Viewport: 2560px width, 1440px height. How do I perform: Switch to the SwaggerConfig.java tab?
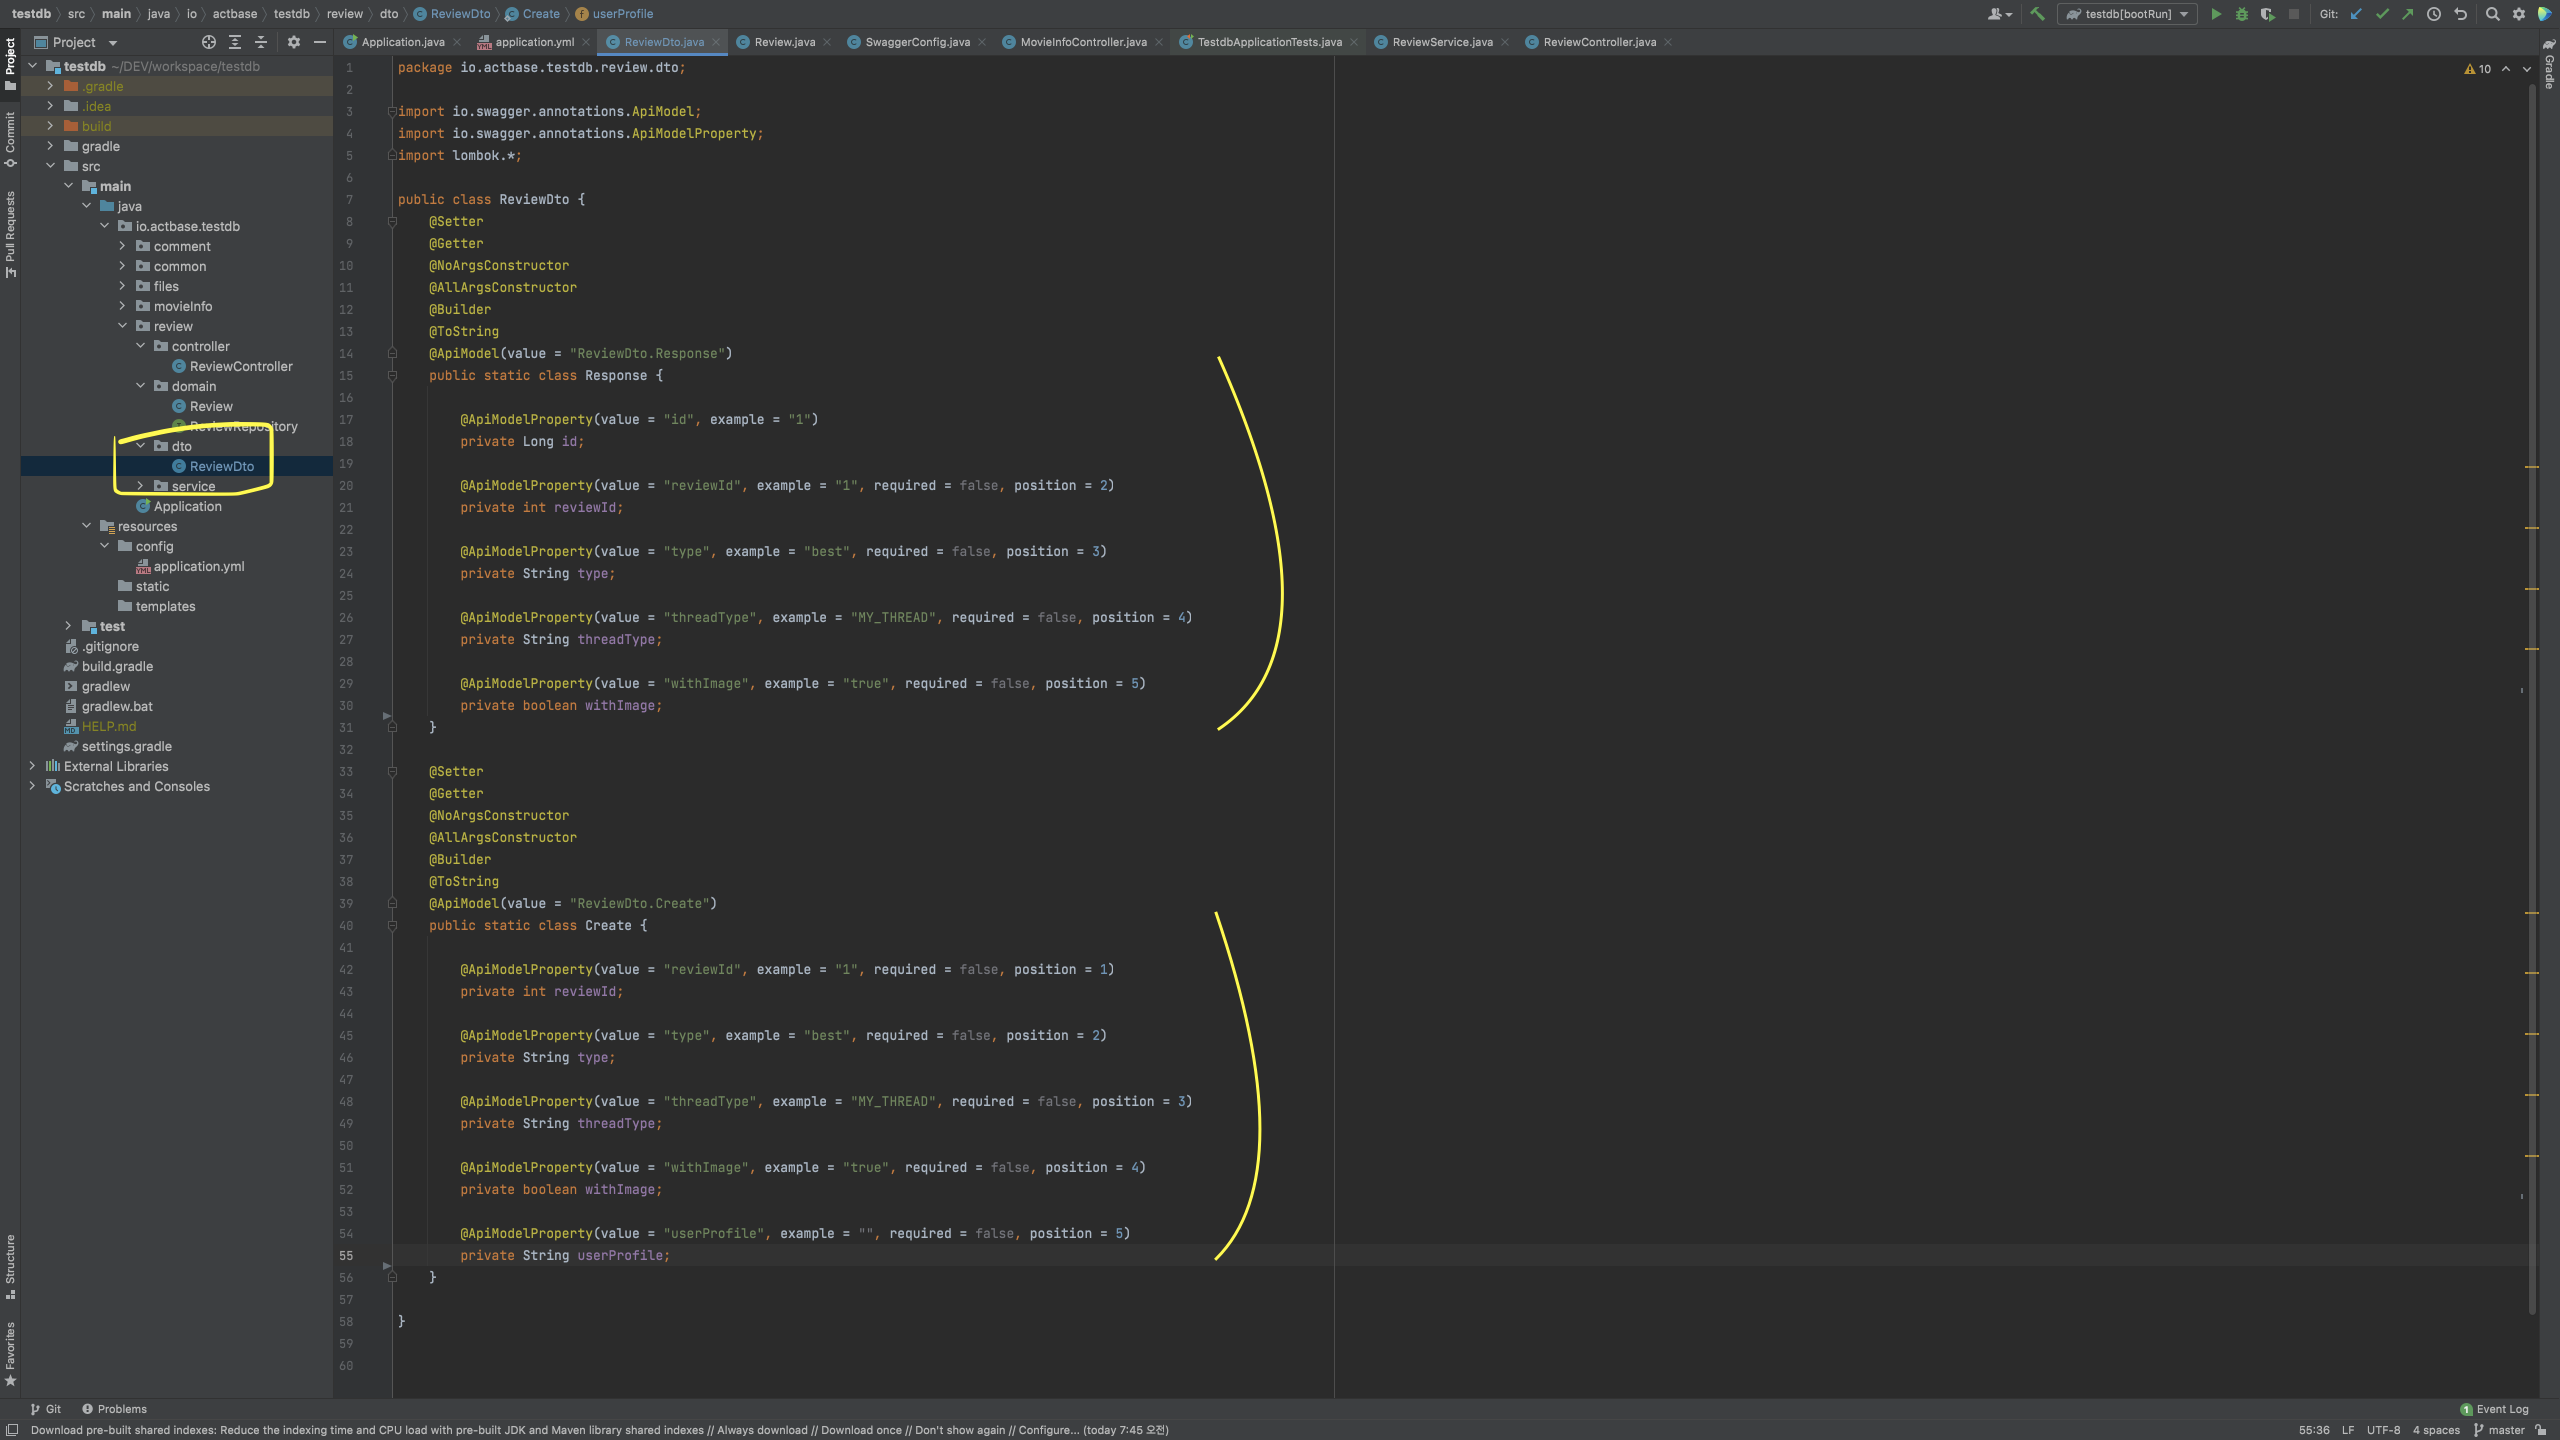pos(912,41)
